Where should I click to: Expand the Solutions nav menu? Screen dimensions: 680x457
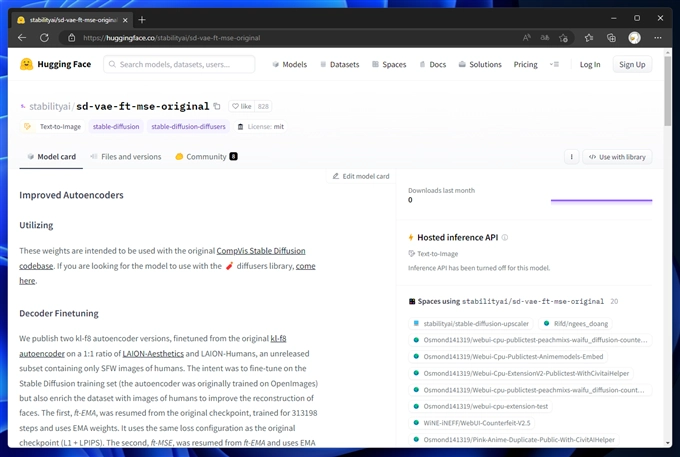480,64
